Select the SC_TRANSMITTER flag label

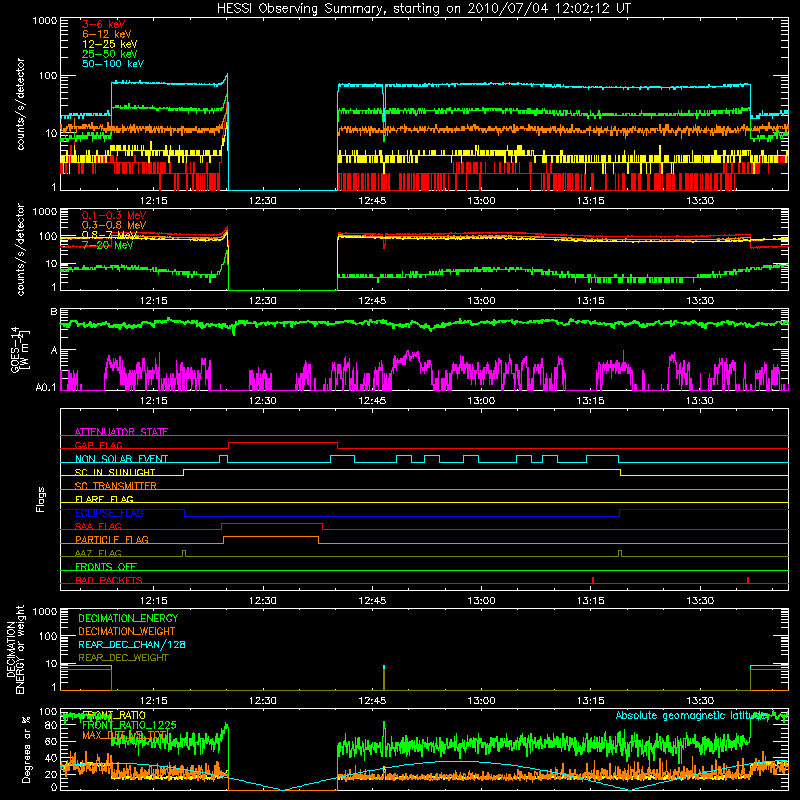point(116,486)
